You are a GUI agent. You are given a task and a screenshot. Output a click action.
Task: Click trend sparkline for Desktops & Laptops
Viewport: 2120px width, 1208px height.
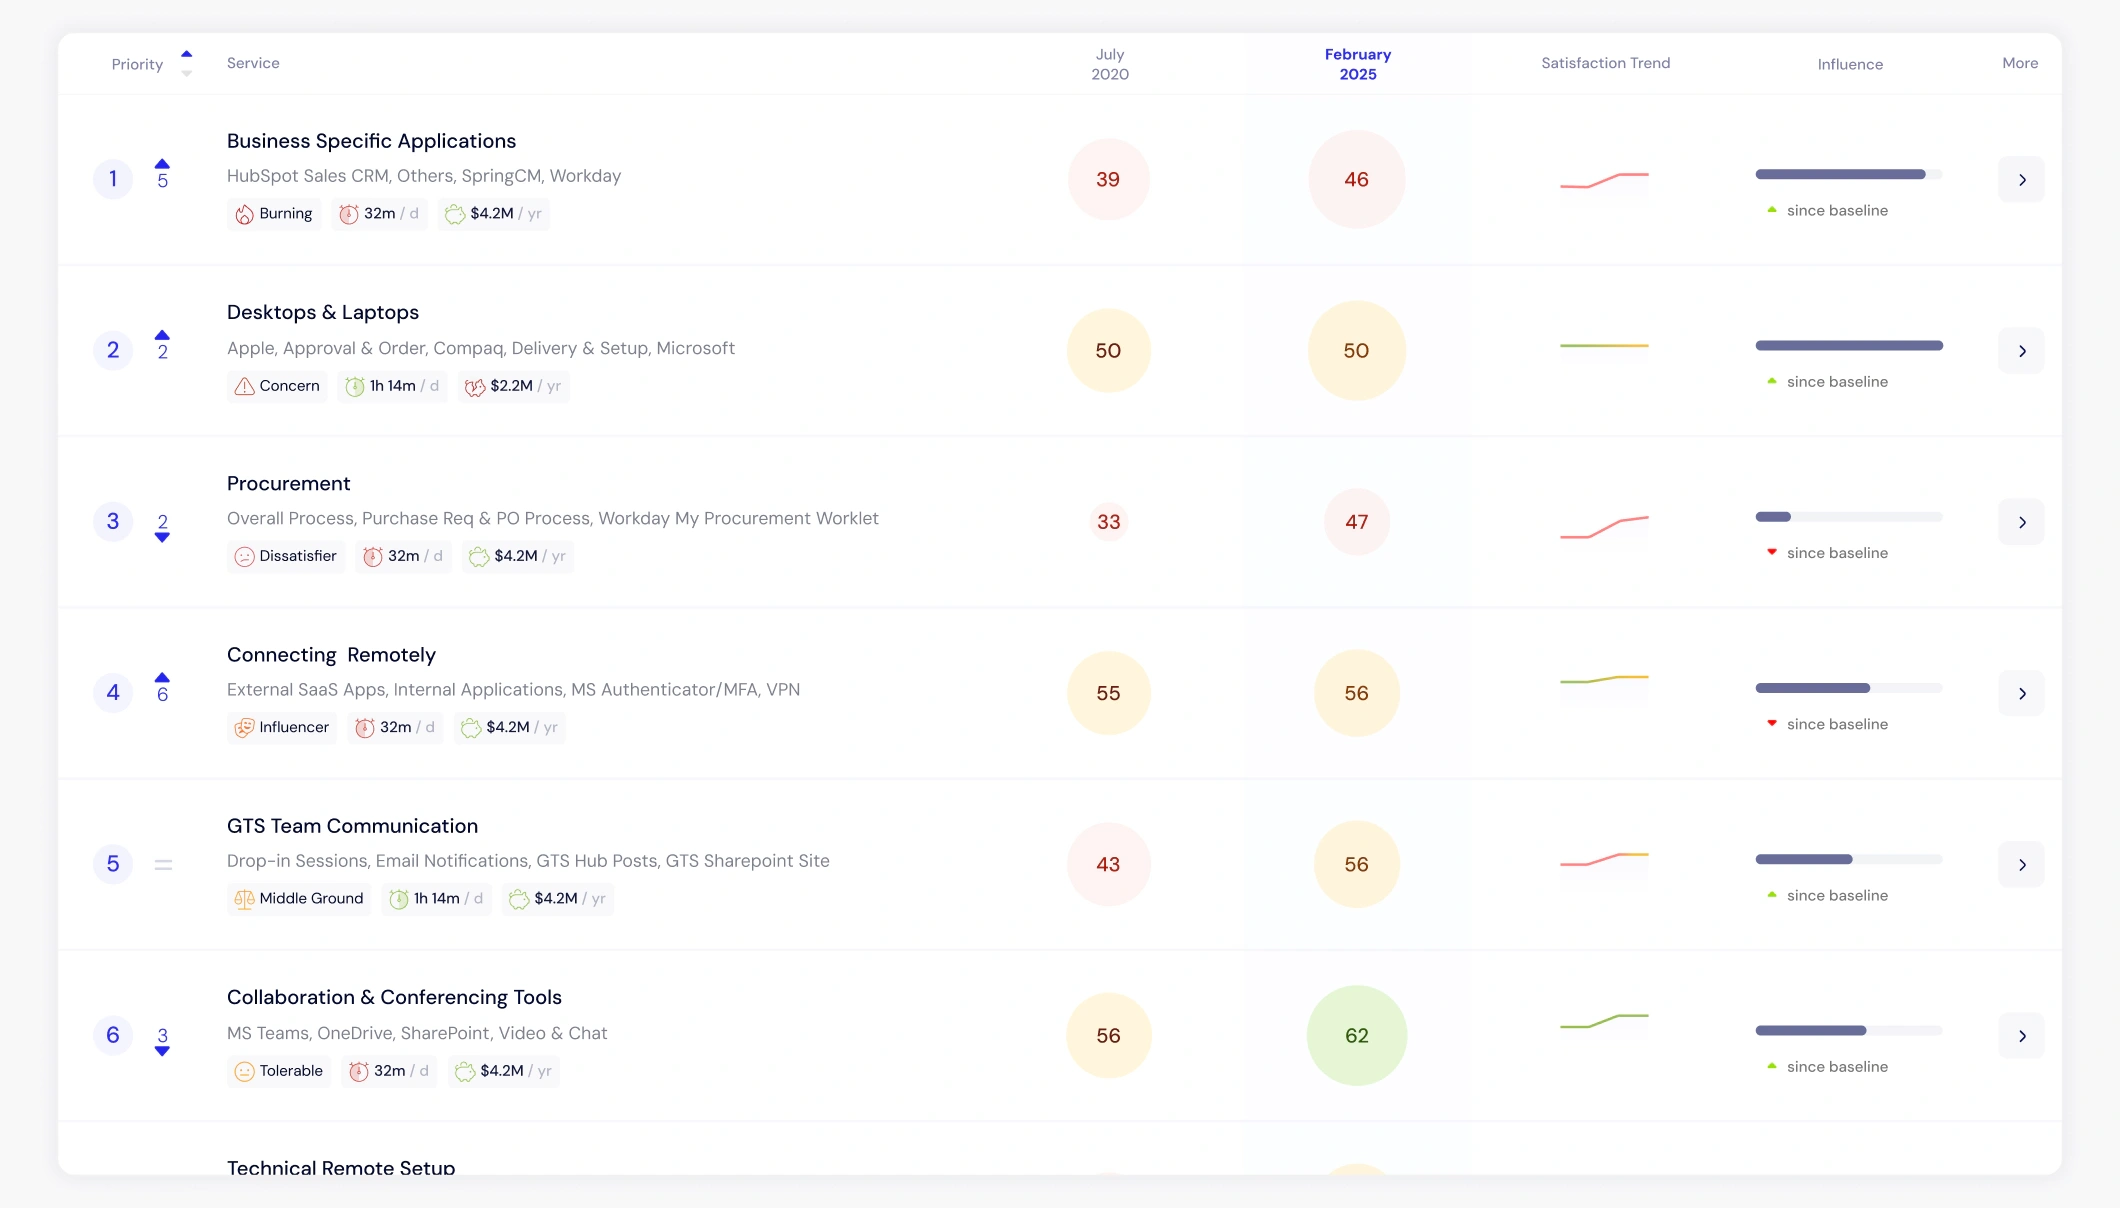pyautogui.click(x=1604, y=346)
